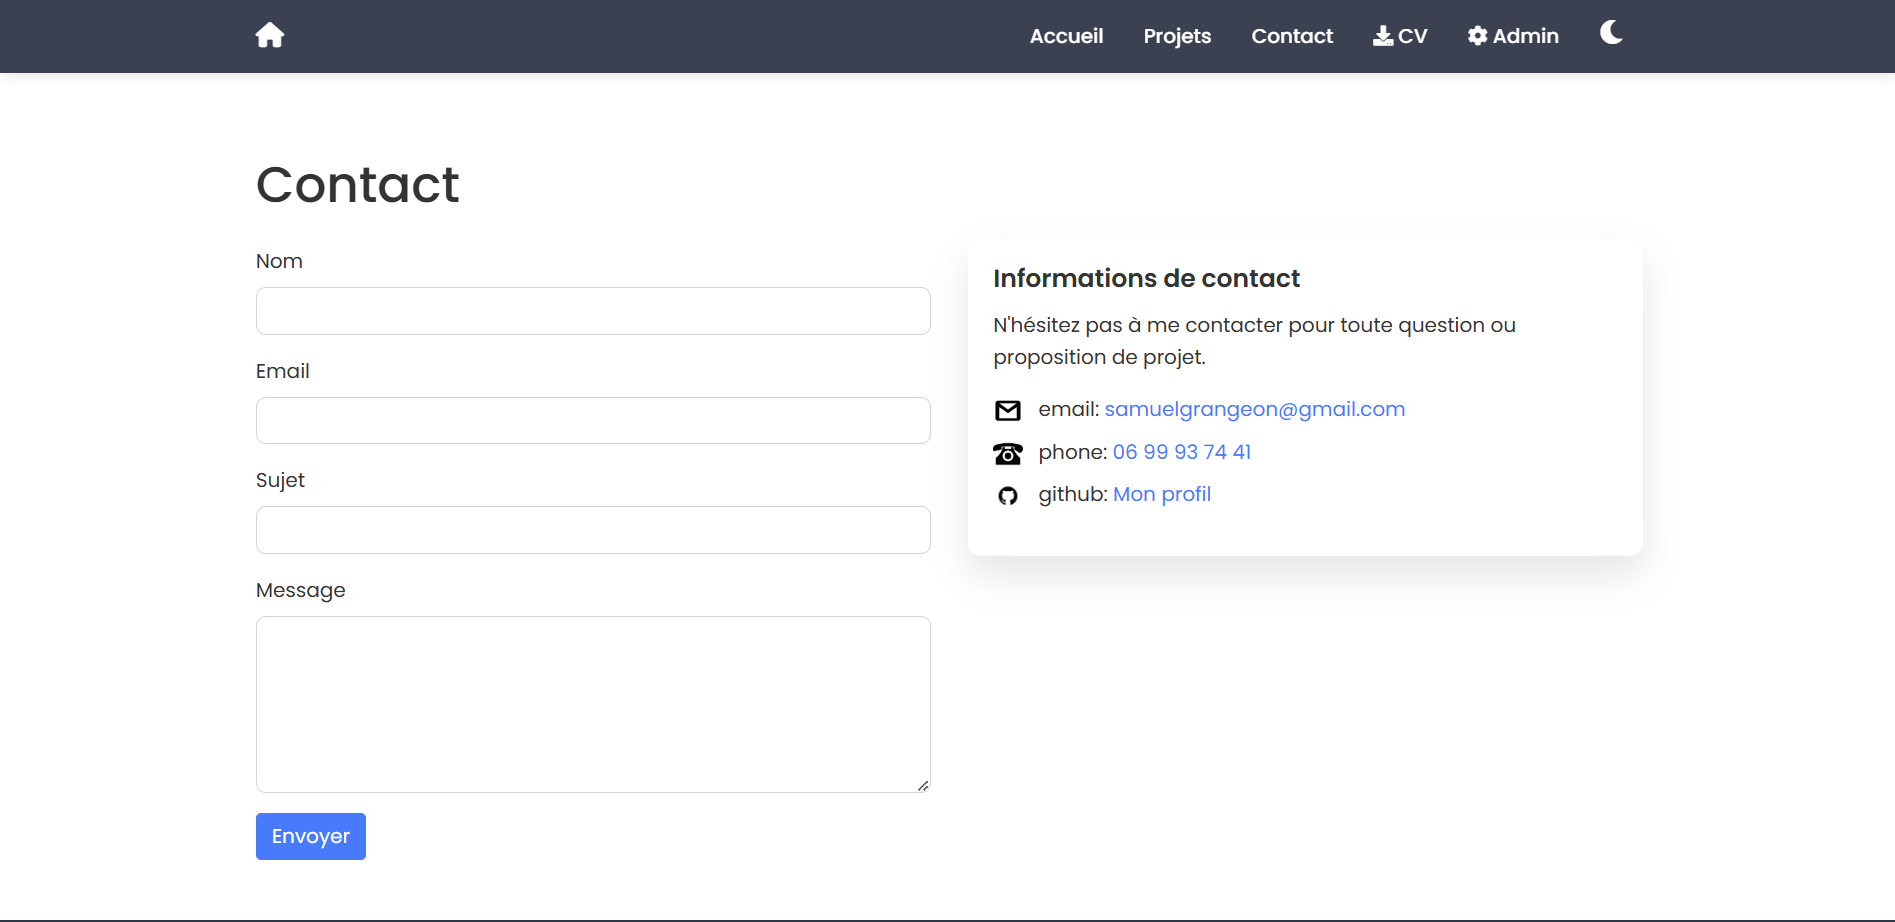
Task: Click the Admin gear icon
Action: 1477,36
